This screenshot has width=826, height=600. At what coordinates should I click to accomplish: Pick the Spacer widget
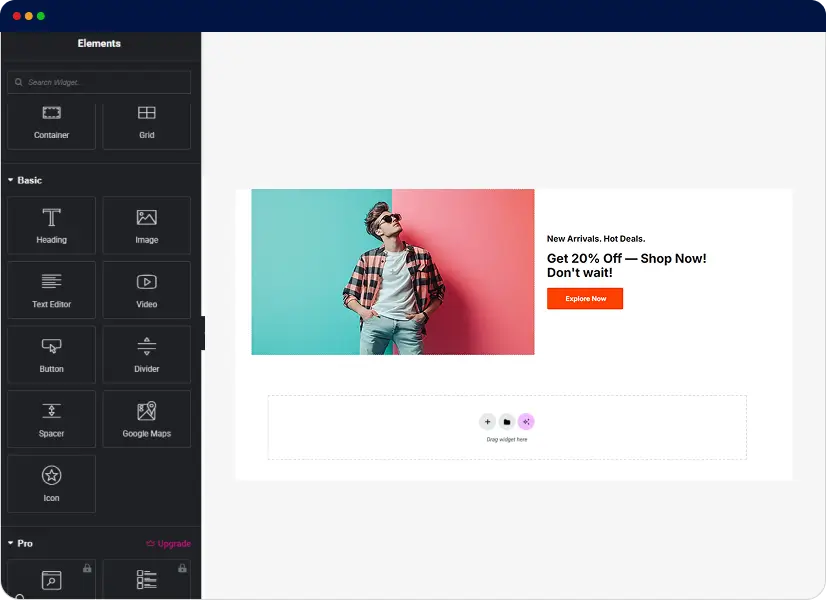click(x=51, y=419)
